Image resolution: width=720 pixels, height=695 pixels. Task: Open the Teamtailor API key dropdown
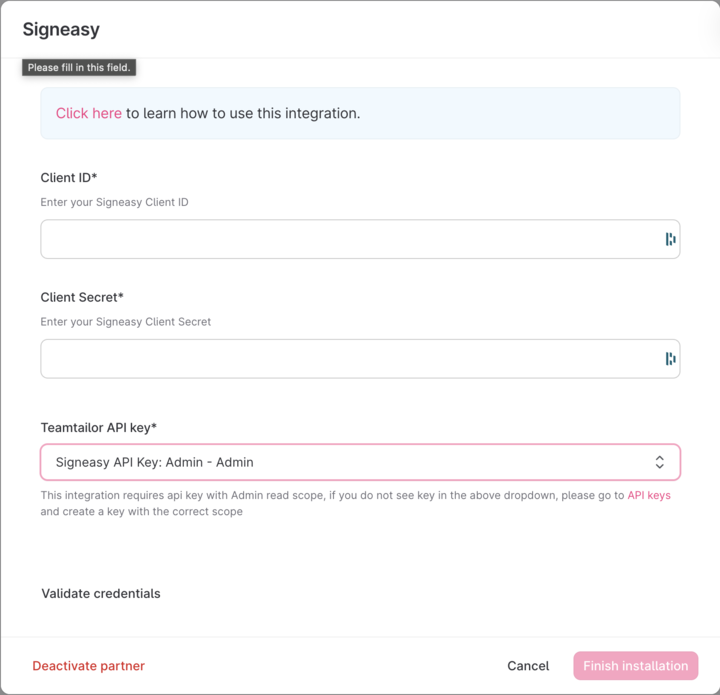[360, 462]
